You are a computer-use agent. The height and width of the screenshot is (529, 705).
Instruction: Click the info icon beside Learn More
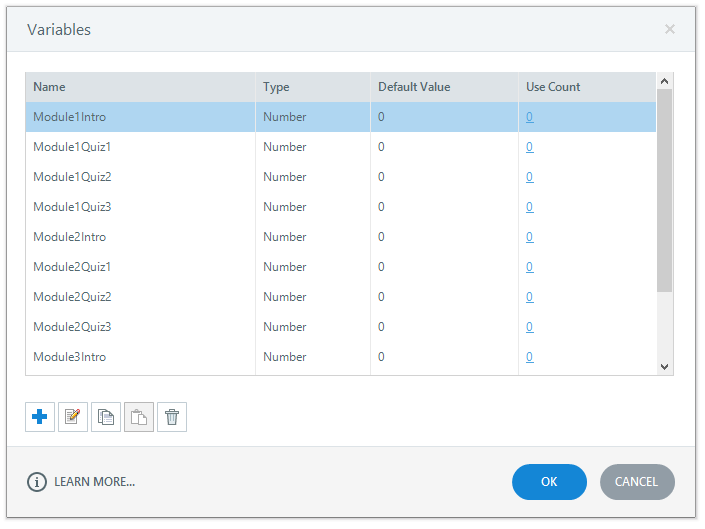pyautogui.click(x=37, y=482)
